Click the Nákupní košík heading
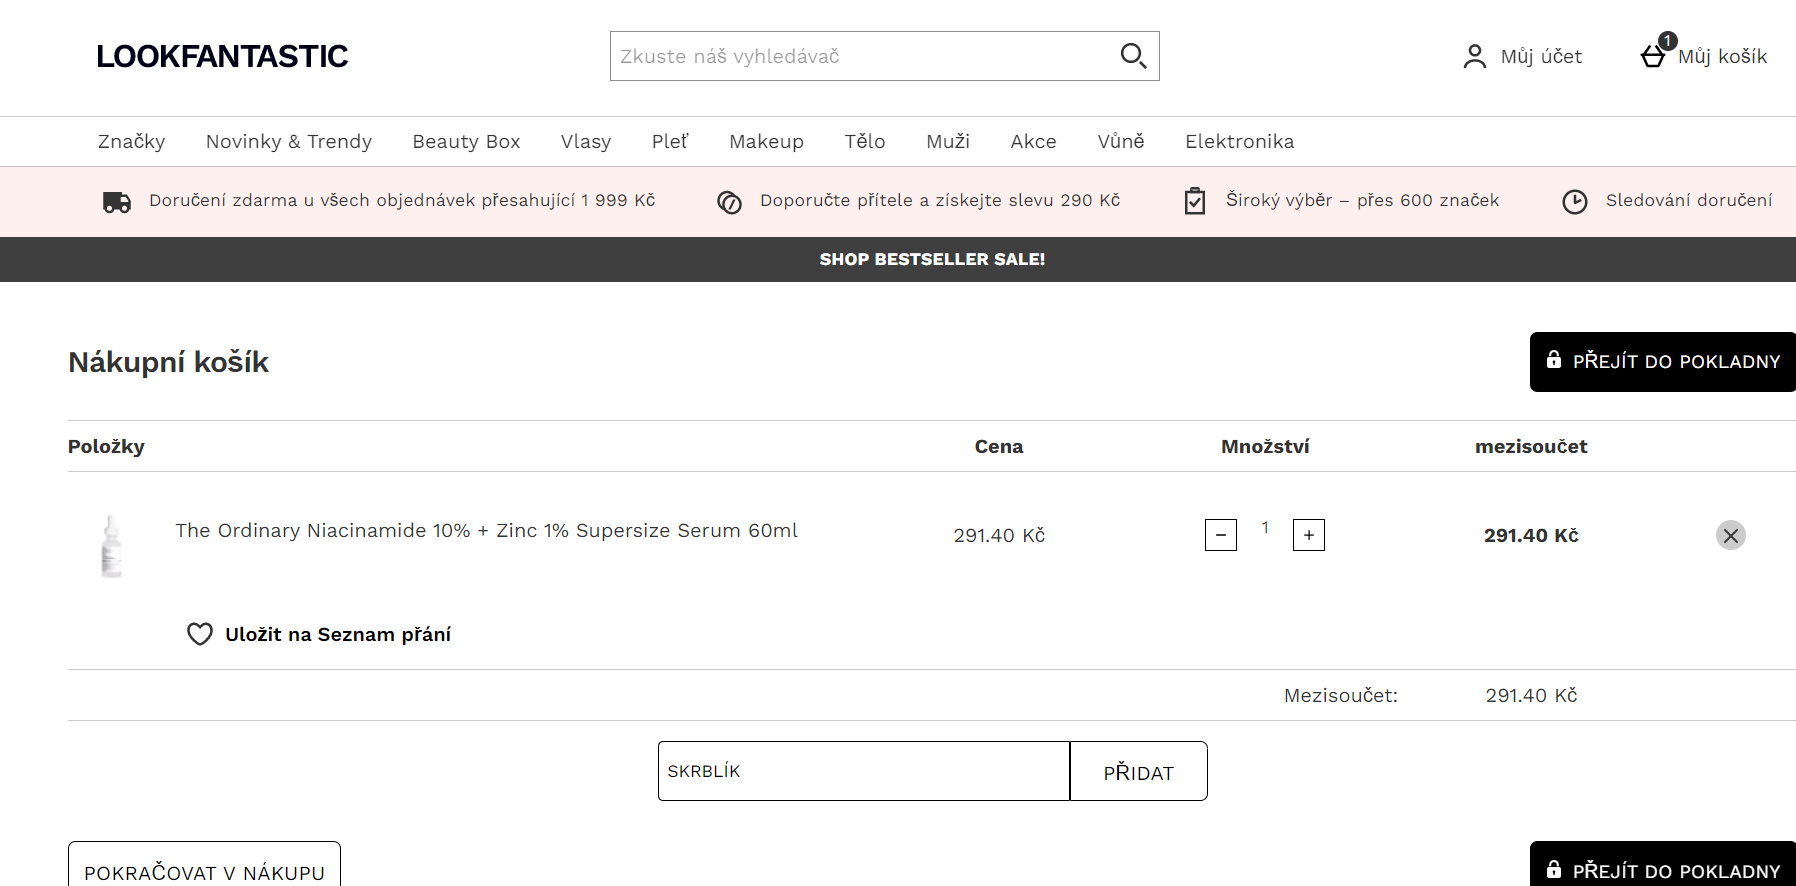 (168, 362)
